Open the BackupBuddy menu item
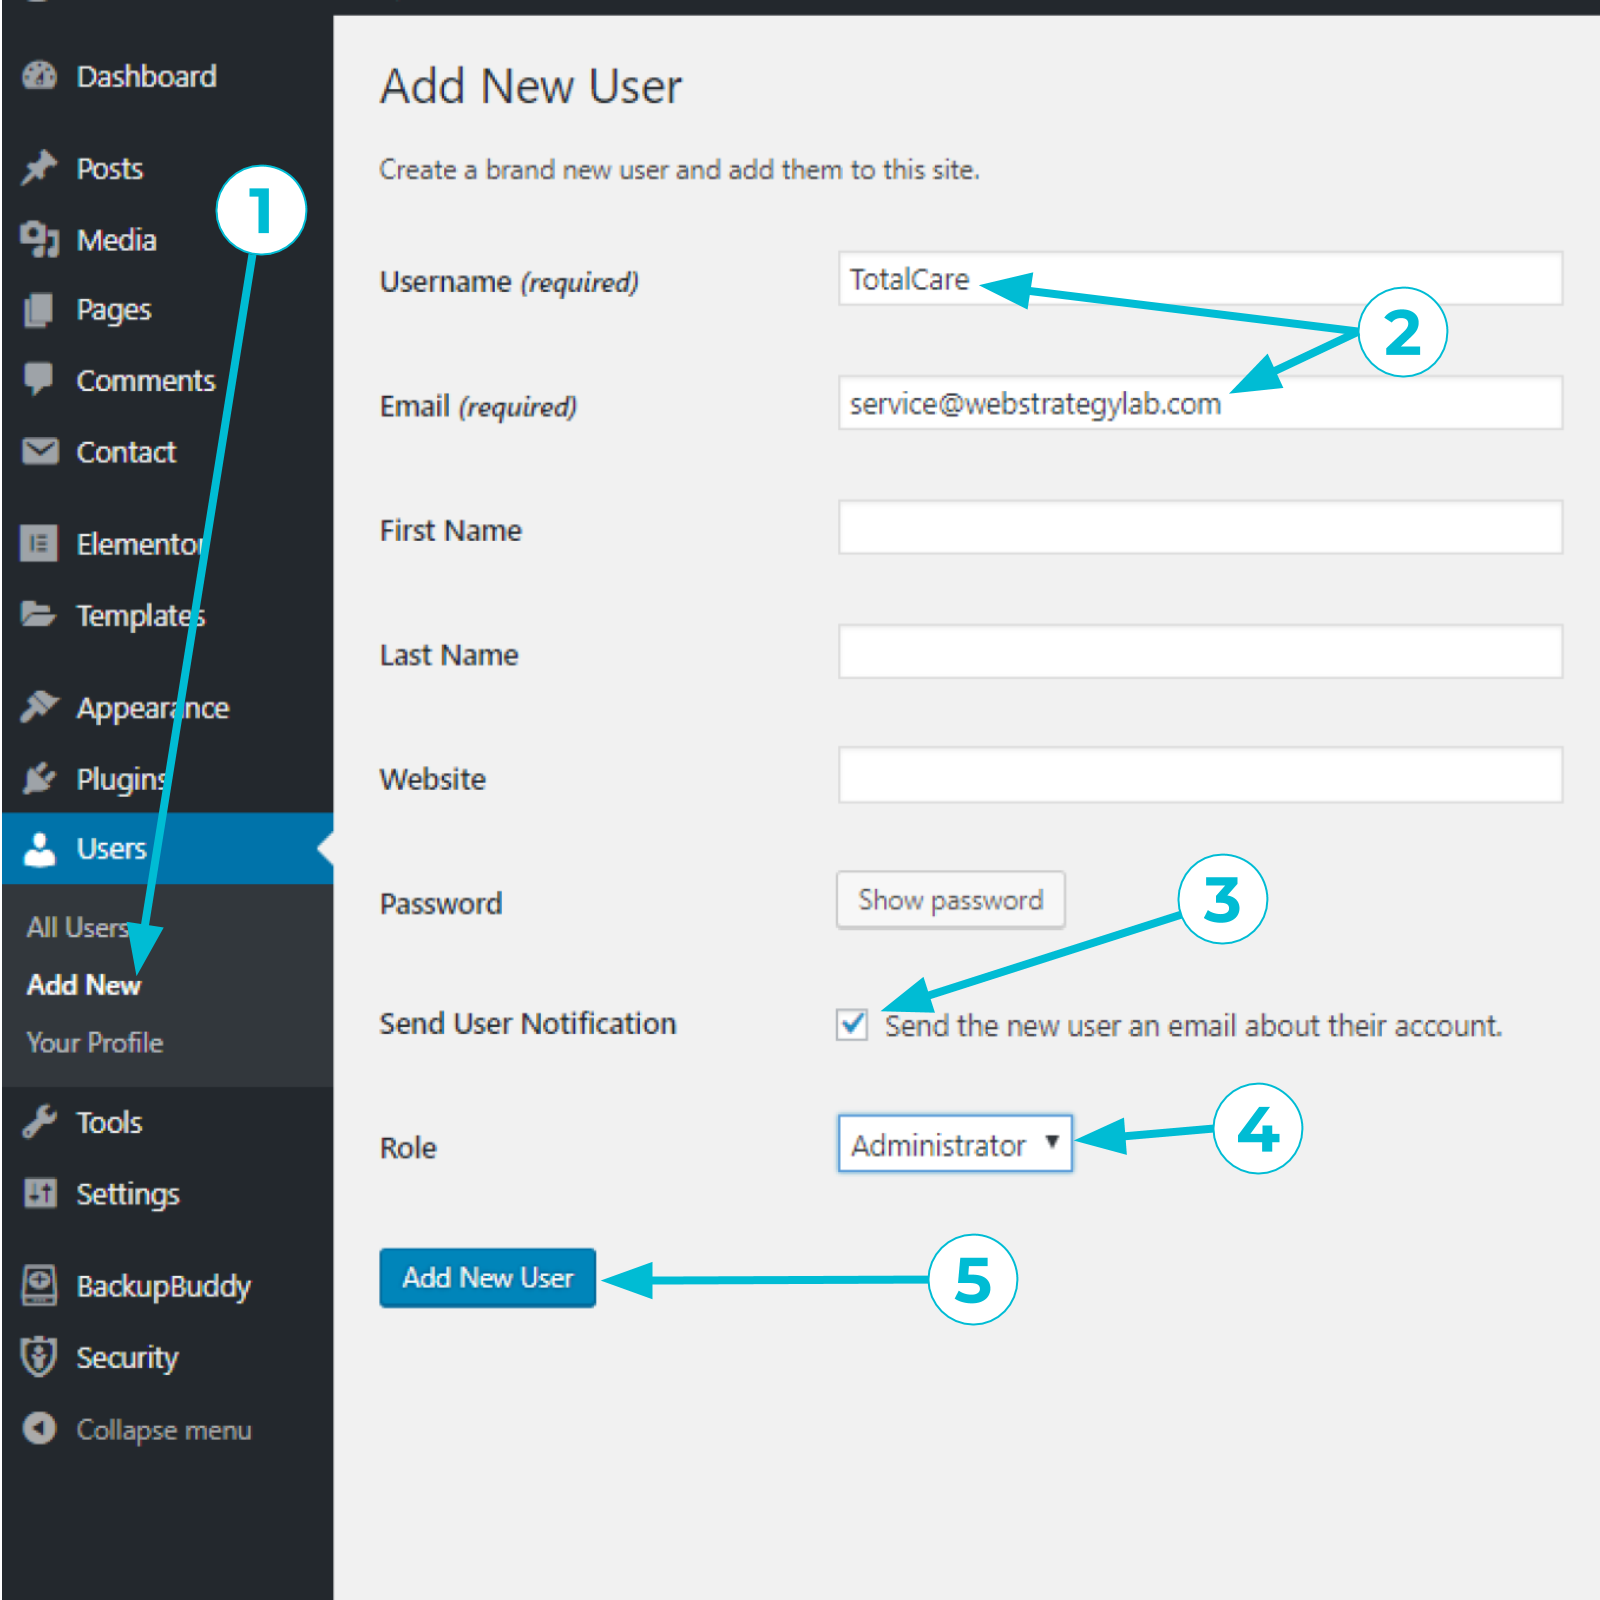This screenshot has height=1600, width=1600. pos(164,1286)
